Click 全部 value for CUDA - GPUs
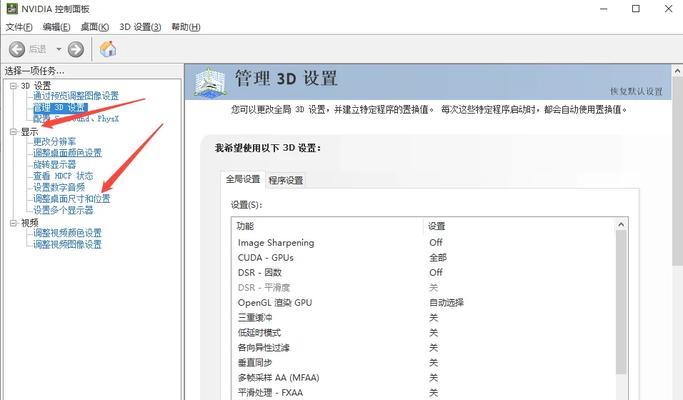683x400 pixels. [x=438, y=258]
